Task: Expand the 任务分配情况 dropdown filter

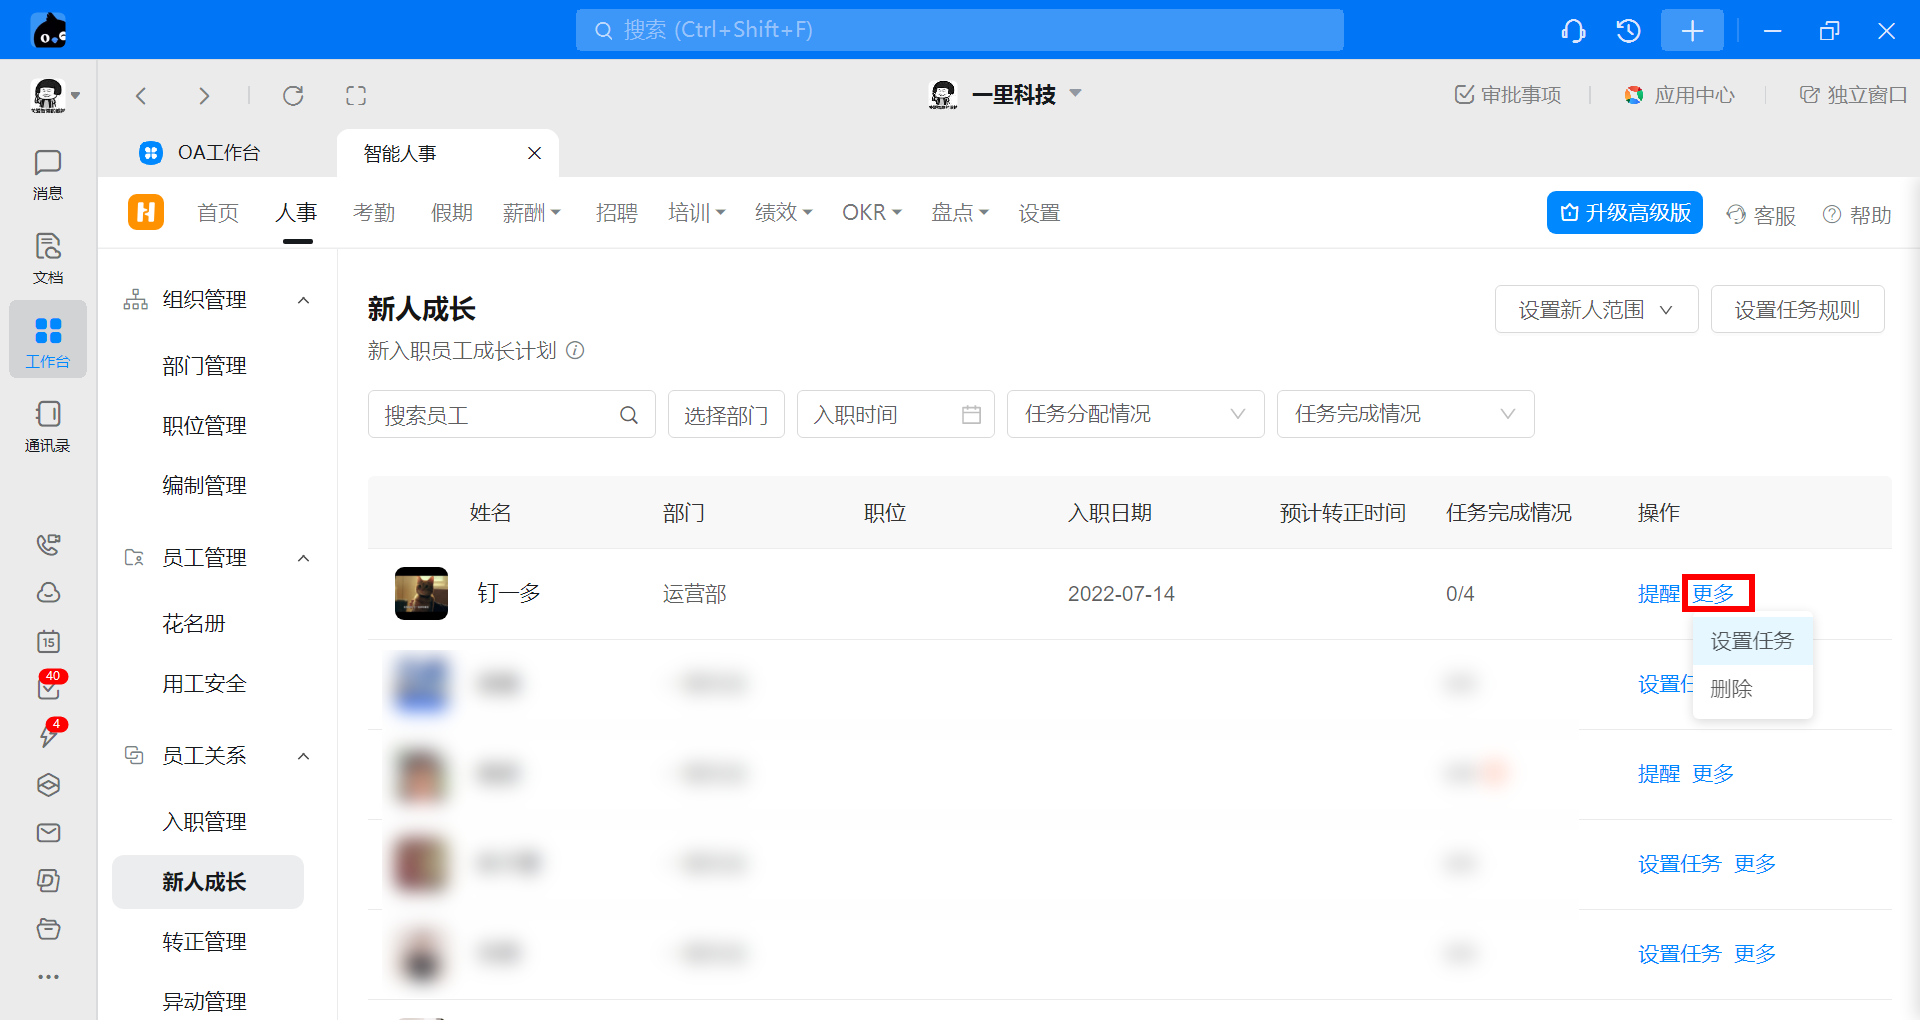Action: [x=1135, y=414]
